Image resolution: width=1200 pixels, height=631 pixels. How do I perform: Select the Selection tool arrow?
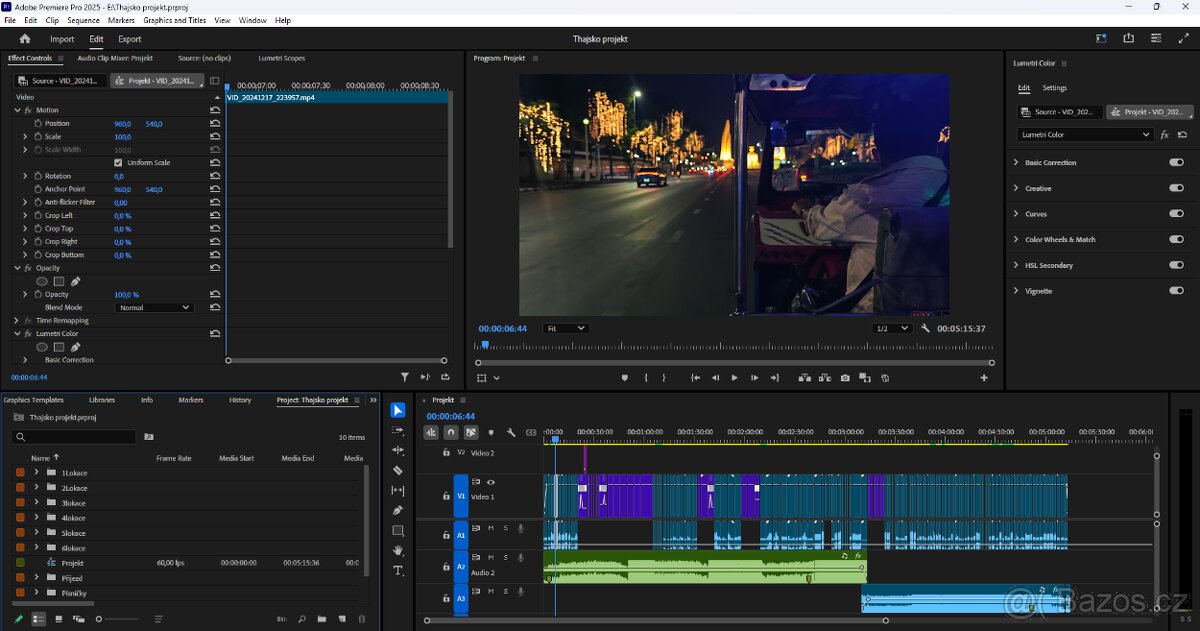click(x=398, y=410)
